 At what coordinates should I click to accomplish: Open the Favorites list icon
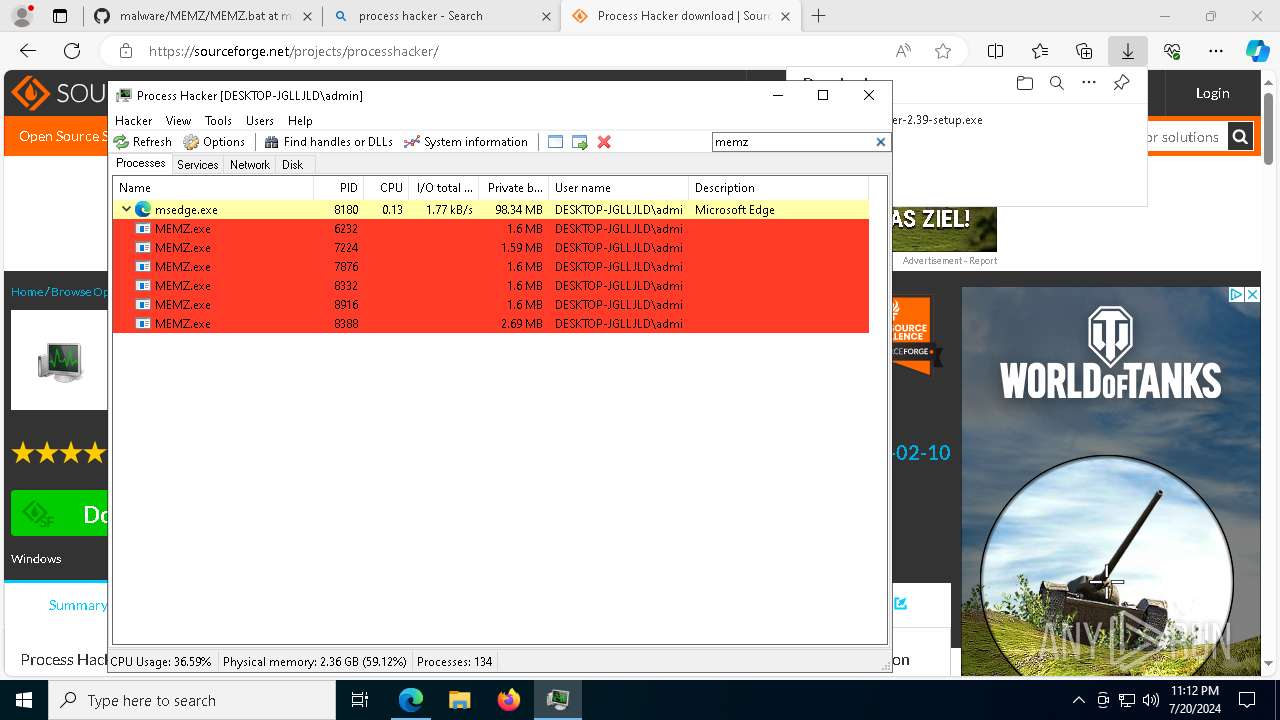[x=1040, y=51]
